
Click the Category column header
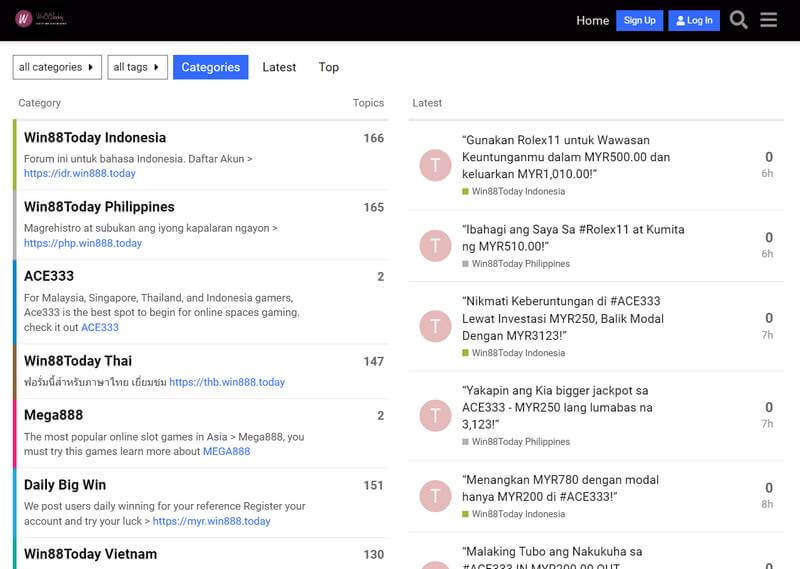pos(39,103)
